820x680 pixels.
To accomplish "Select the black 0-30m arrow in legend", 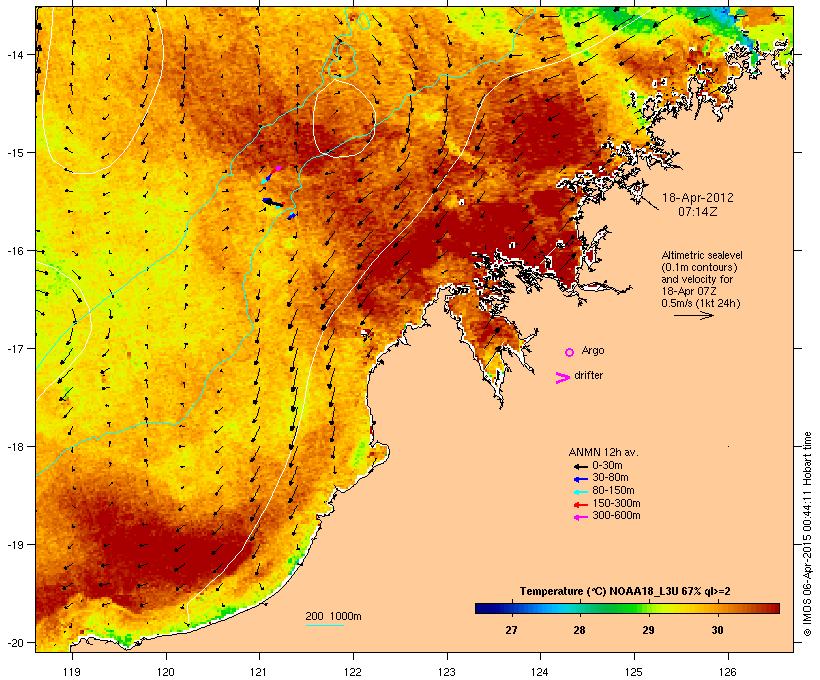I will (x=580, y=466).
